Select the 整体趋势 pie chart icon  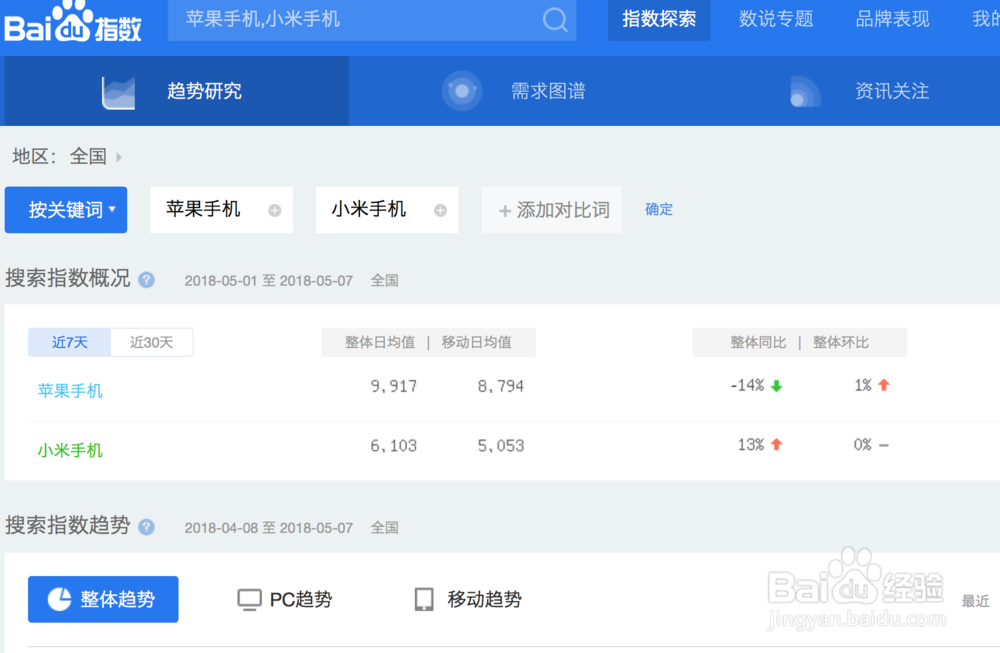point(60,599)
